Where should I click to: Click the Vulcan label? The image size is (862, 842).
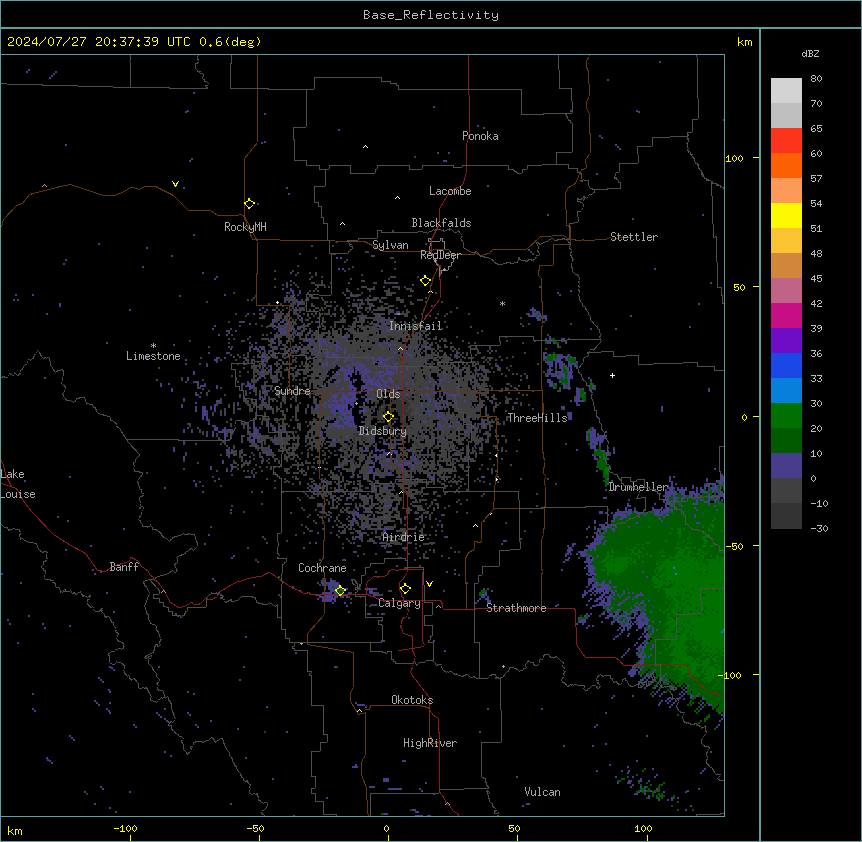point(543,792)
